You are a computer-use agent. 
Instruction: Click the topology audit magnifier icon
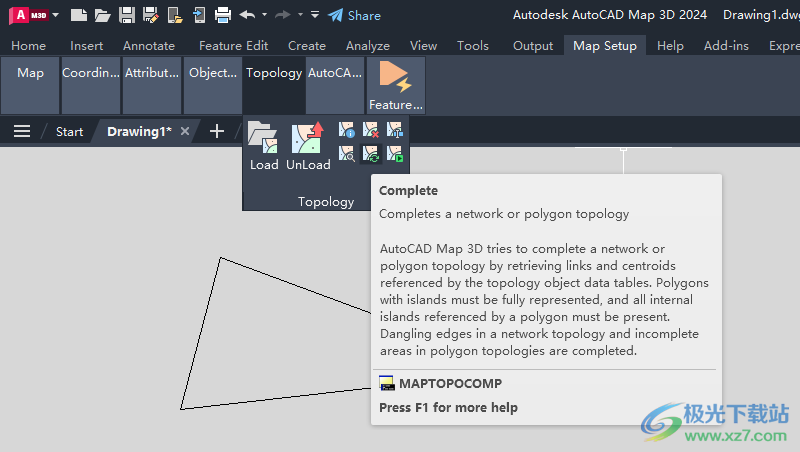click(x=346, y=154)
